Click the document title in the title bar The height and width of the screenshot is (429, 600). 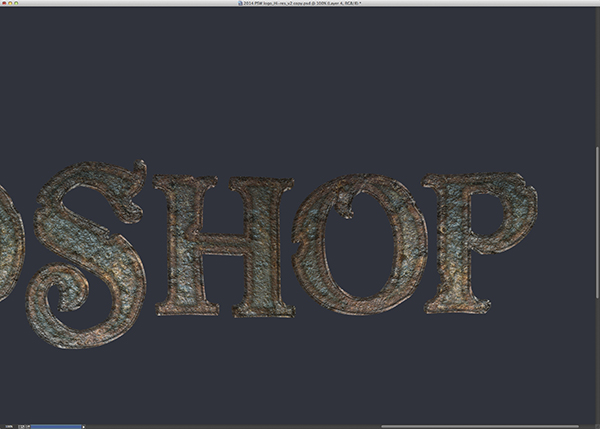302,3
